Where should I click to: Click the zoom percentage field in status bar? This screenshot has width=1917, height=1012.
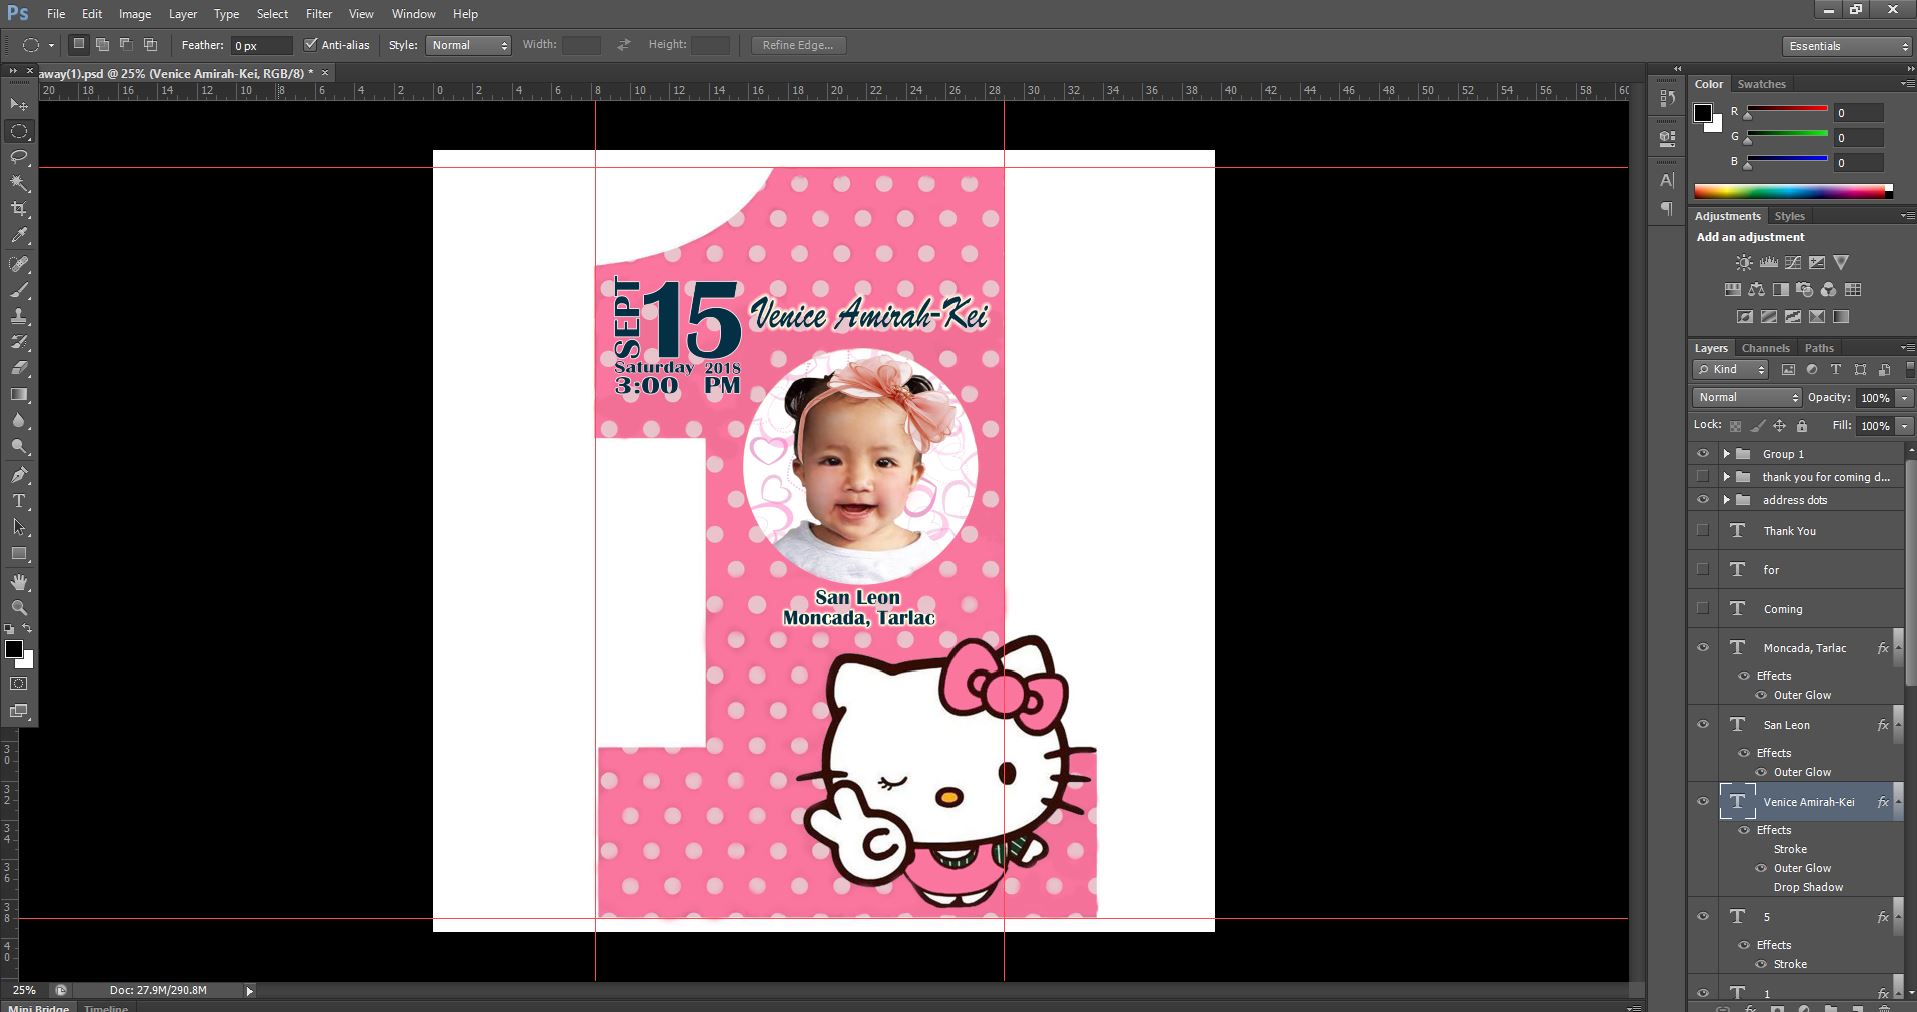(x=24, y=991)
